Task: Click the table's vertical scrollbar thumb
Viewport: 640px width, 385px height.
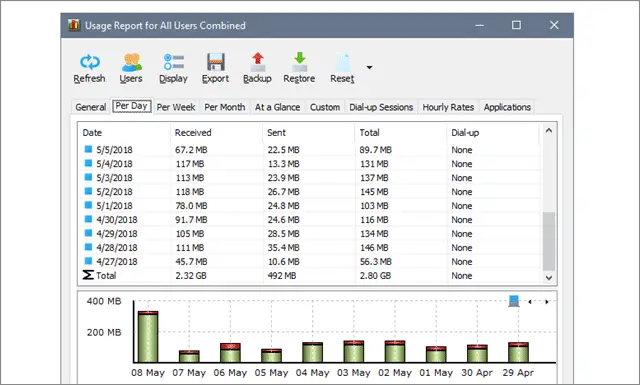Action: (549, 241)
